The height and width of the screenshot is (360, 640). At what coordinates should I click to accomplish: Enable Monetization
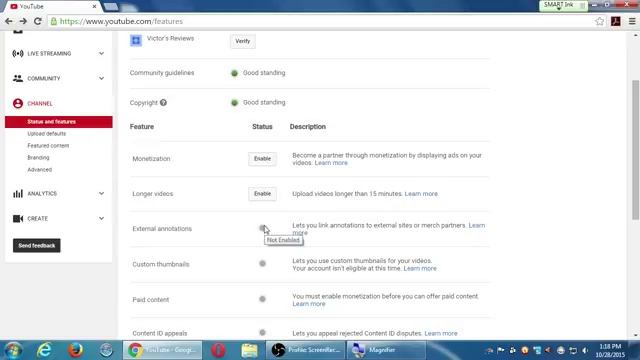[x=262, y=159]
